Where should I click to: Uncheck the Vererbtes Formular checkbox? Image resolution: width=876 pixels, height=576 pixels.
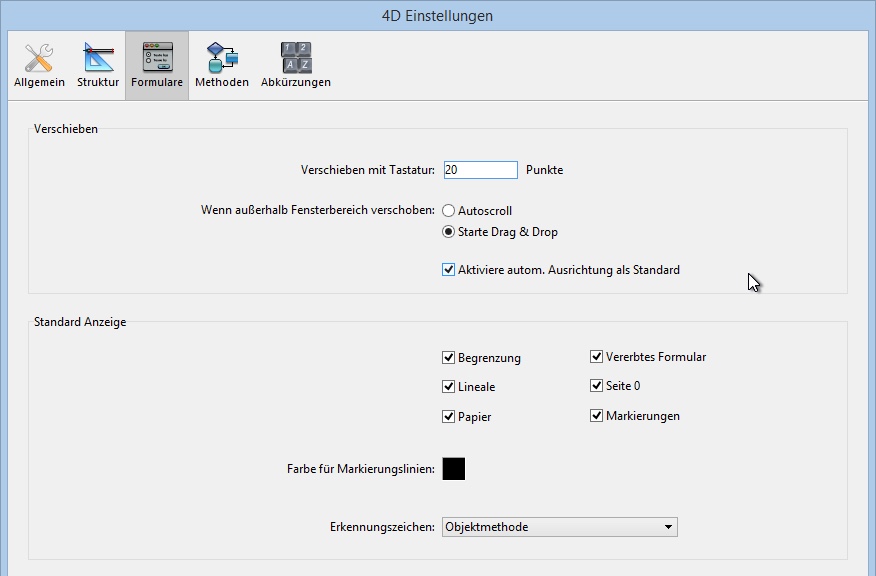(x=597, y=357)
